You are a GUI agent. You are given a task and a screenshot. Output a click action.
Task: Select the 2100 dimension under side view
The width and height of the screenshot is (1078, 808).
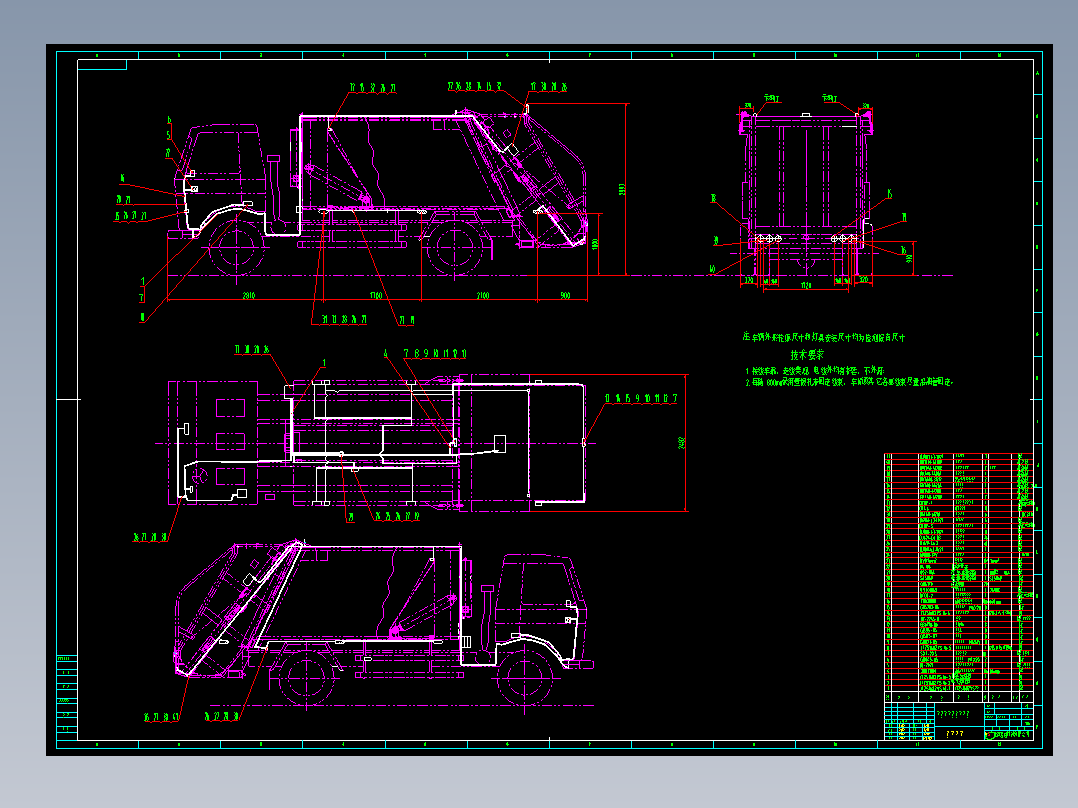(x=483, y=296)
